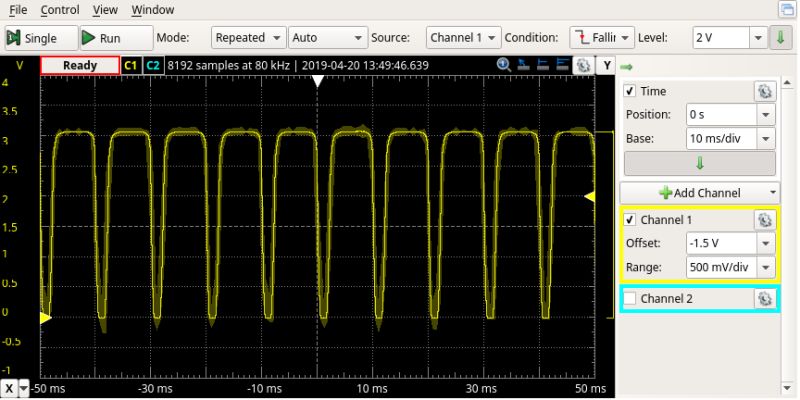Expand the Base dropdown arrow
Image resolution: width=800 pixels, height=400 pixels.
point(766,138)
